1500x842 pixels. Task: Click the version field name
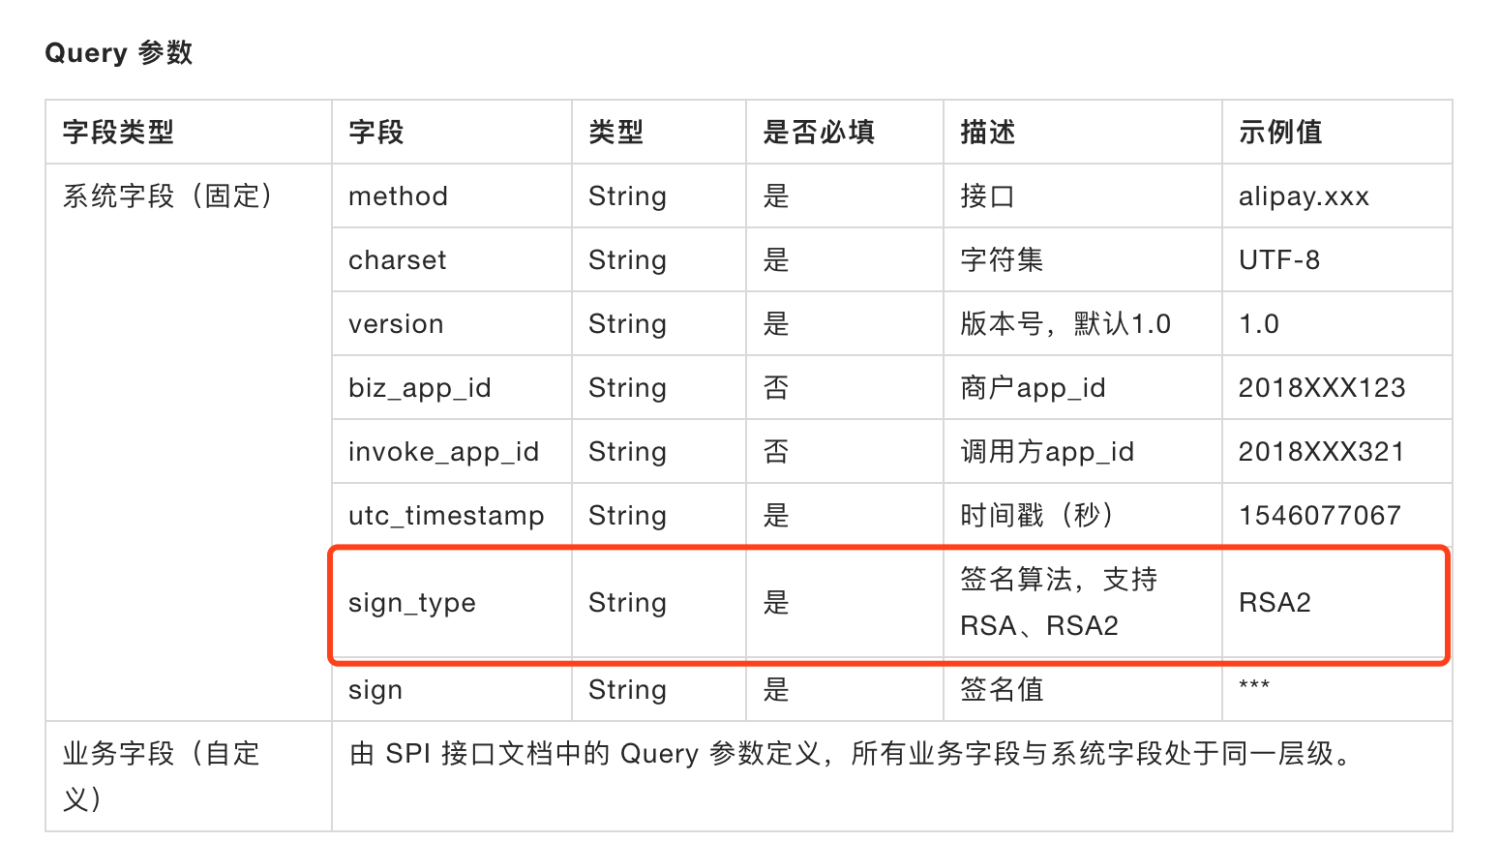[x=396, y=324]
